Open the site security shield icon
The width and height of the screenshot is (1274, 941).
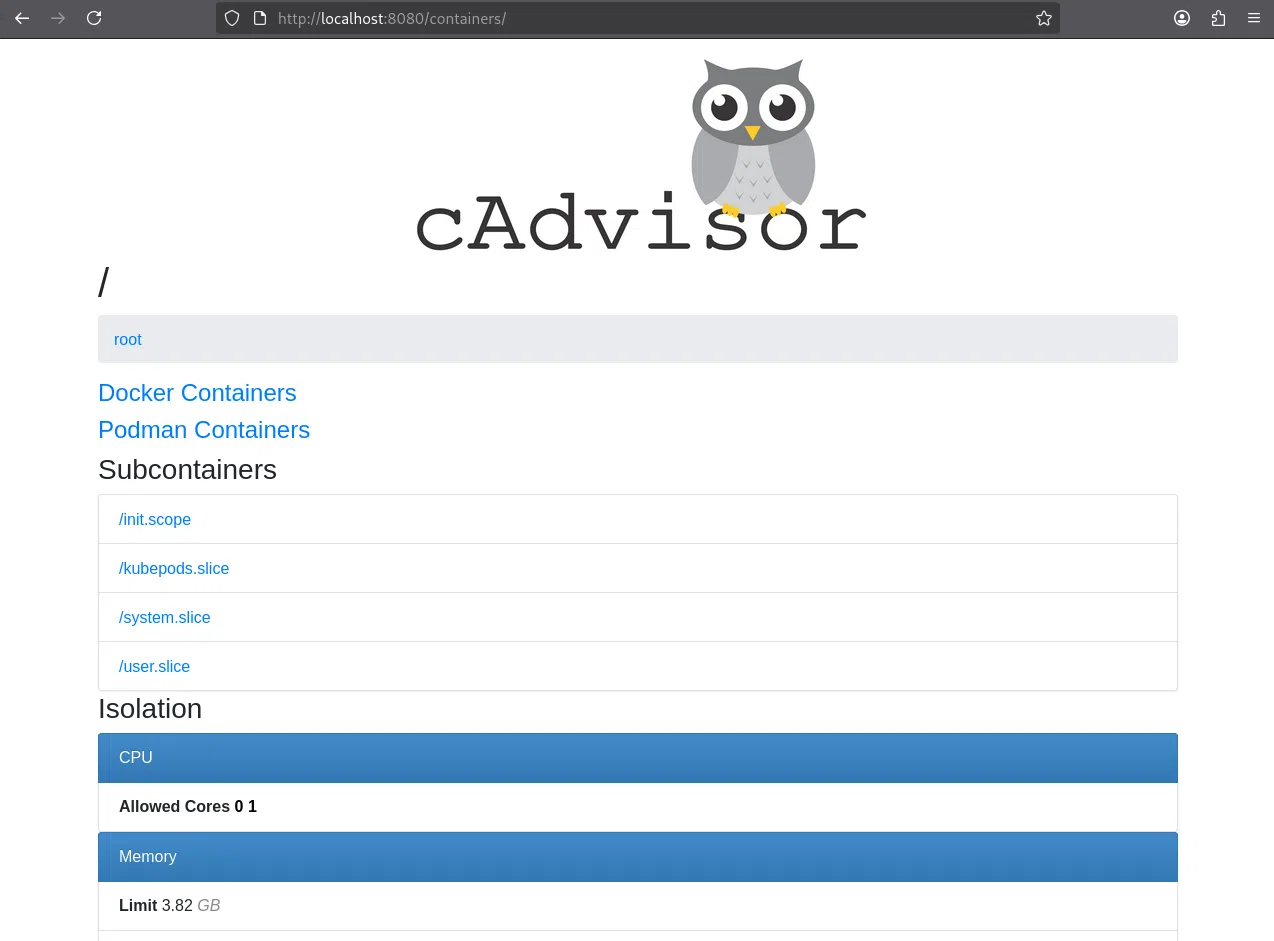click(x=232, y=18)
